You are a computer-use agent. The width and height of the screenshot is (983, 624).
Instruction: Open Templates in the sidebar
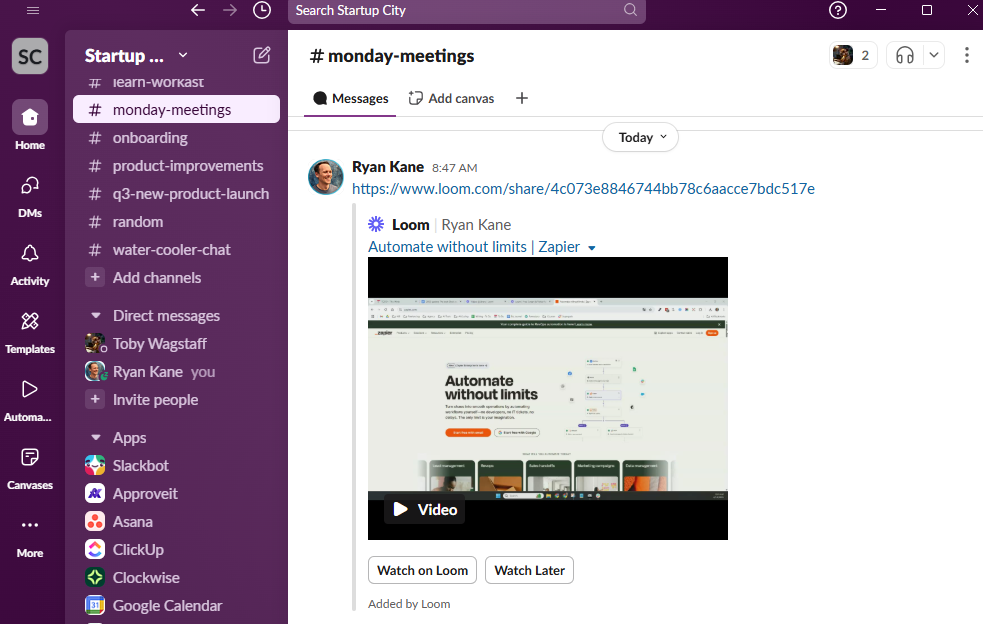click(30, 332)
